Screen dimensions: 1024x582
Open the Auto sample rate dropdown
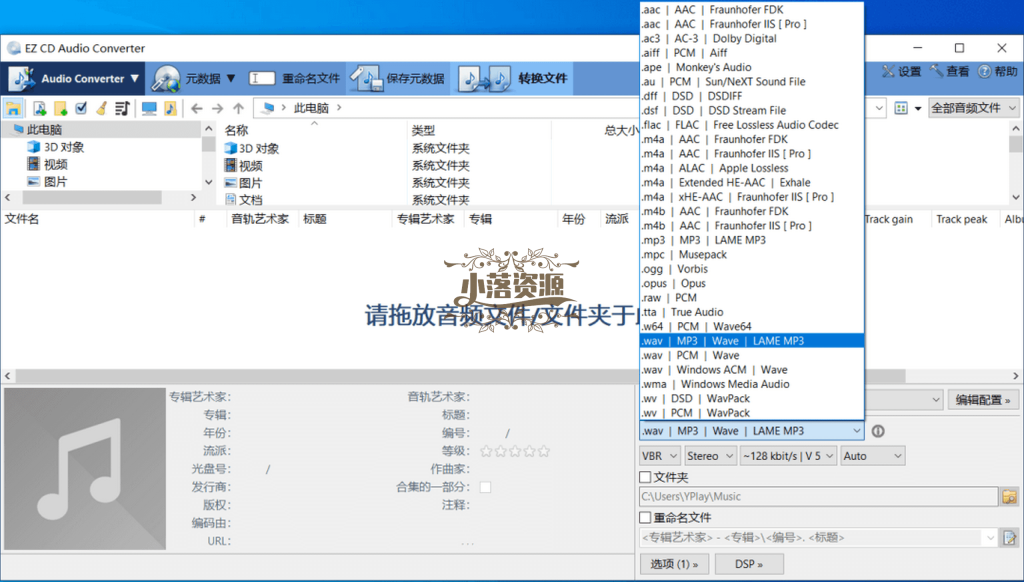873,456
